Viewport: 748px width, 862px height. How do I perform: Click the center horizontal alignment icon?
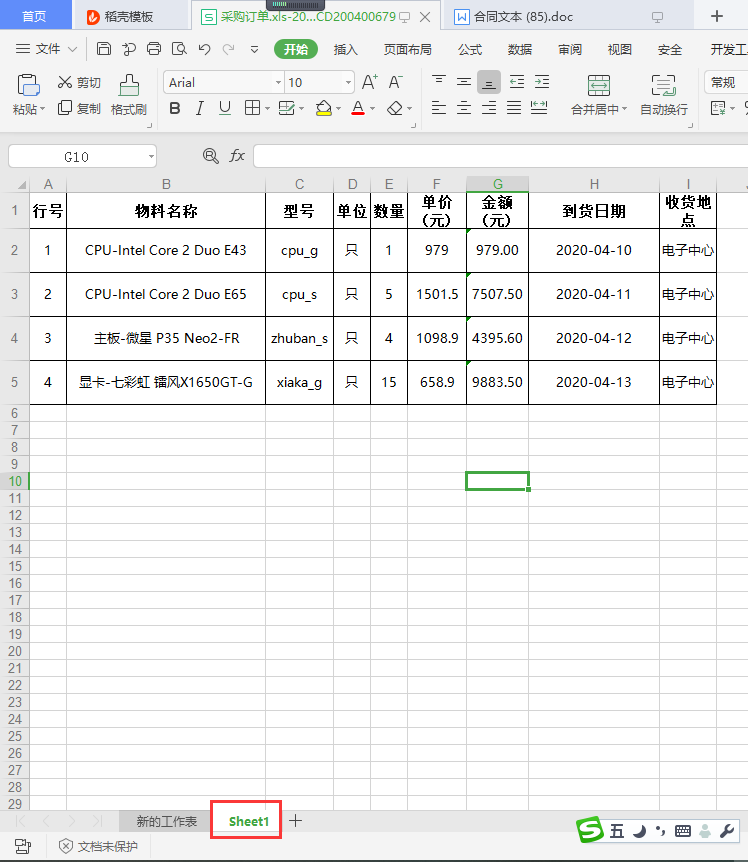(464, 108)
